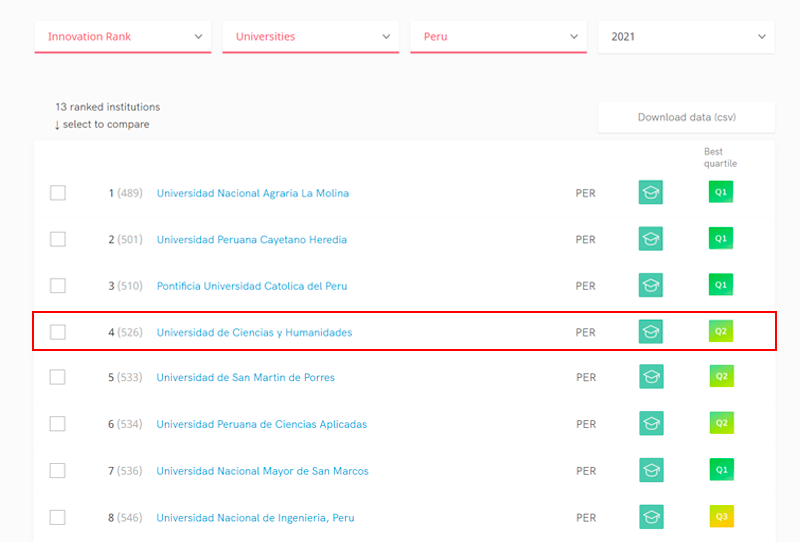Click PER country code in La Molina row
This screenshot has height=542, width=800.
pyautogui.click(x=585, y=193)
